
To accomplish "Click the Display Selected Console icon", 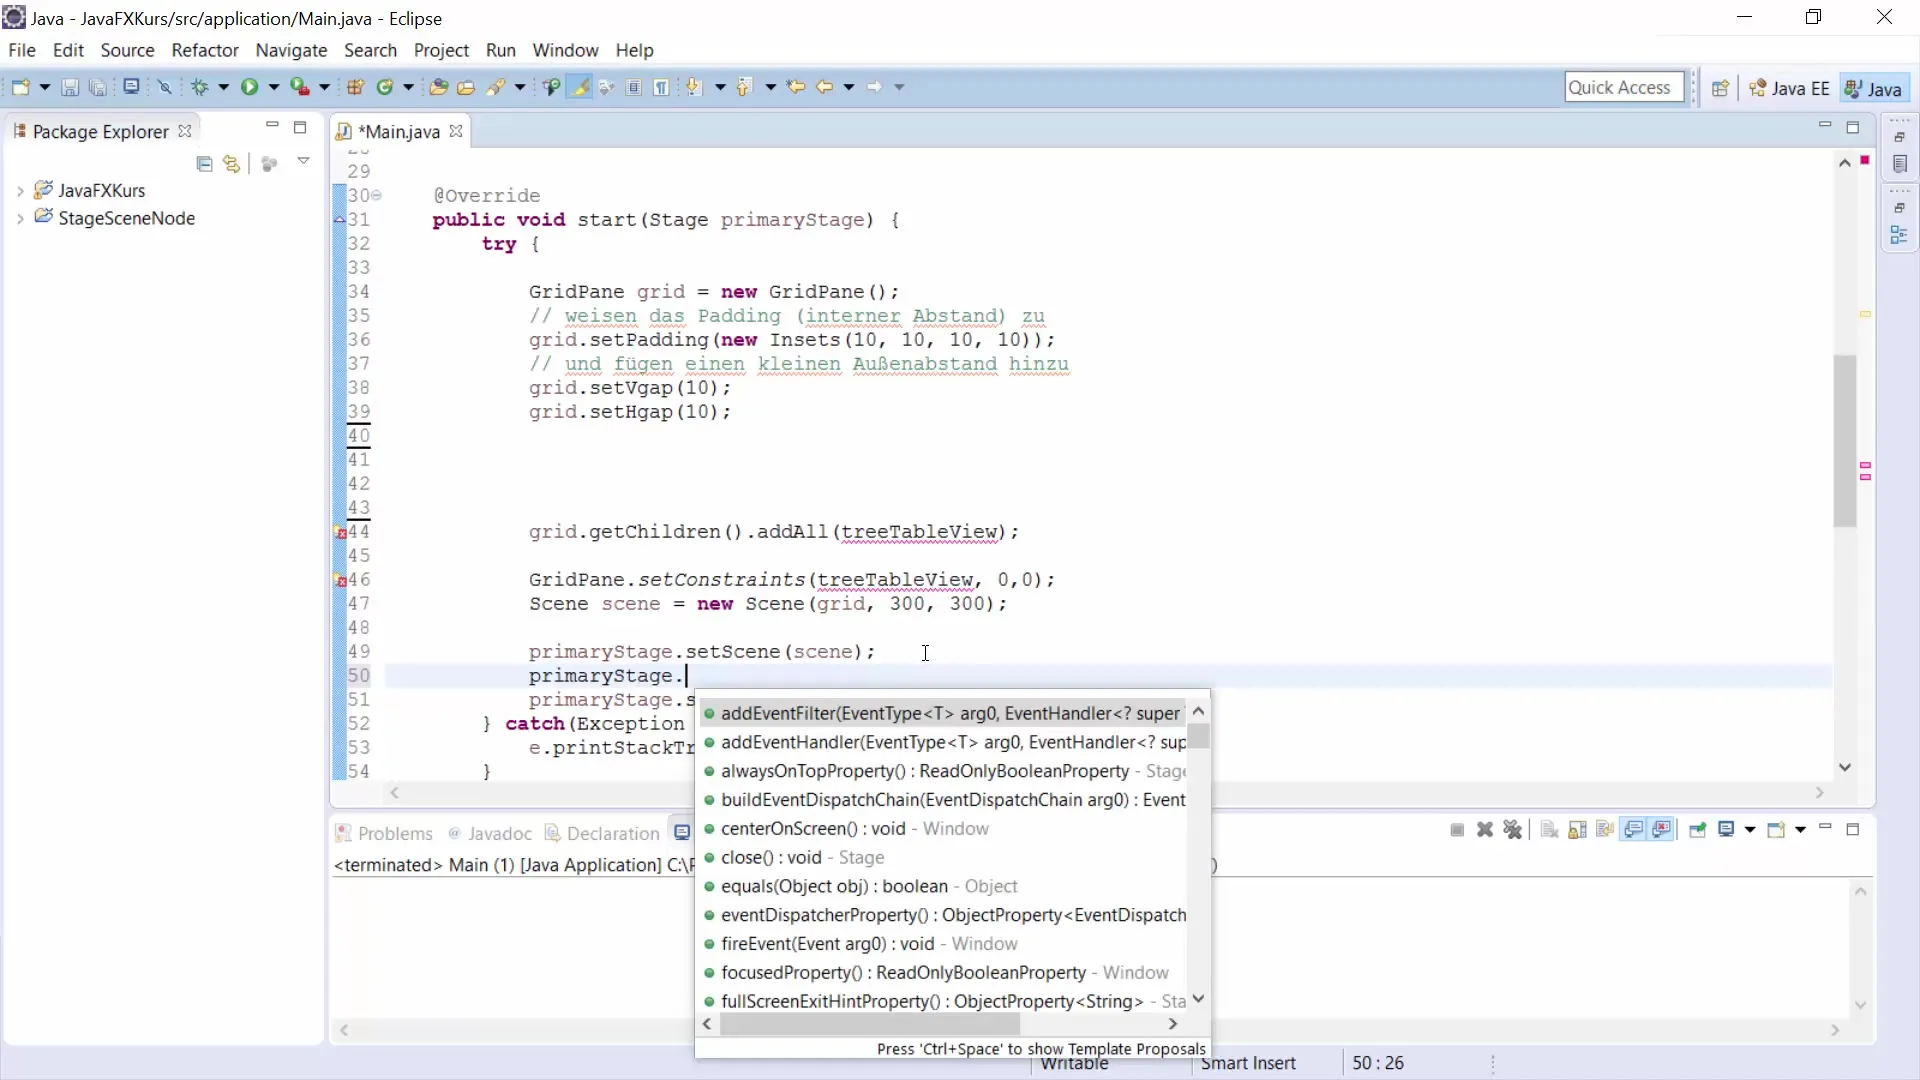I will click(1726, 830).
